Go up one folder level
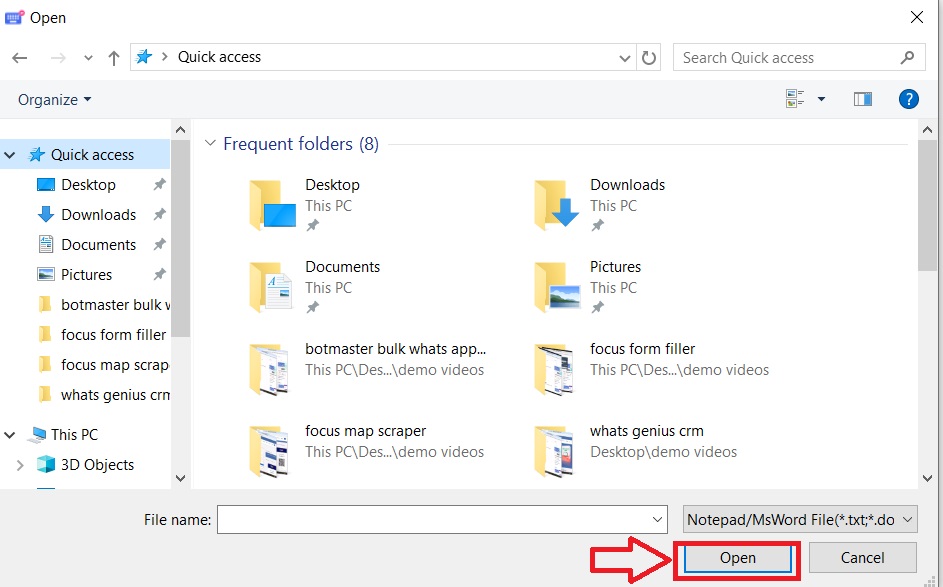Viewport: 943px width, 587px height. coord(114,58)
